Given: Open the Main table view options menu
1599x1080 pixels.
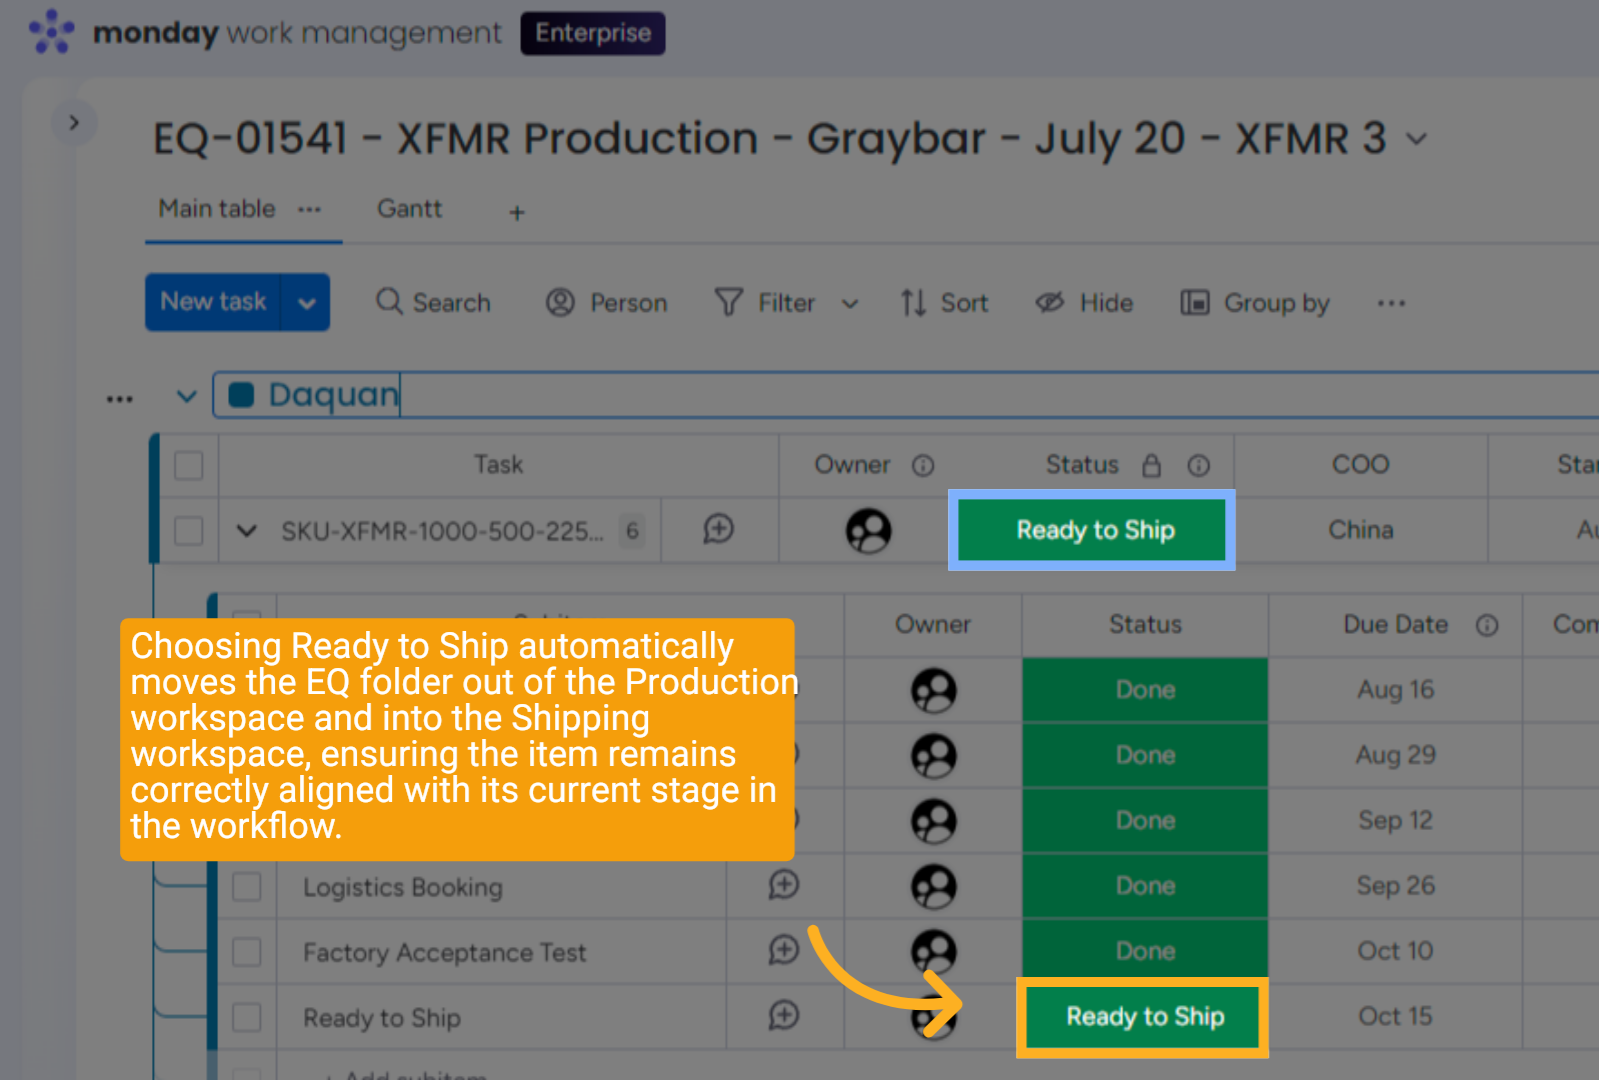Looking at the screenshot, I should click(x=310, y=210).
